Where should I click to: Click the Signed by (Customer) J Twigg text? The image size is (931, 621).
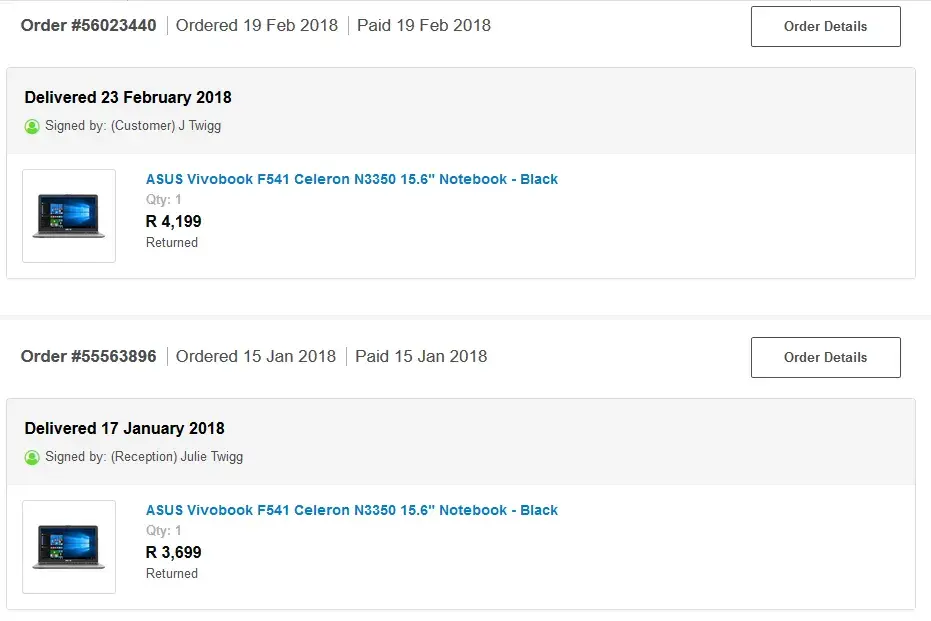pyautogui.click(x=133, y=126)
